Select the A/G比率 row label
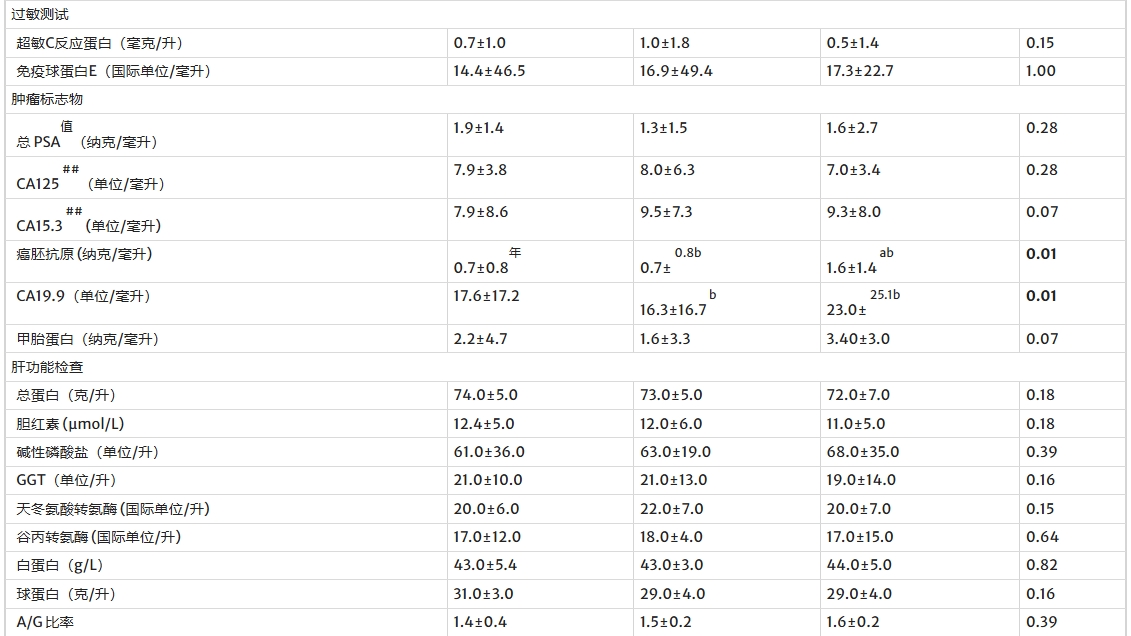Image resolution: width=1131 pixels, height=636 pixels. [45, 622]
